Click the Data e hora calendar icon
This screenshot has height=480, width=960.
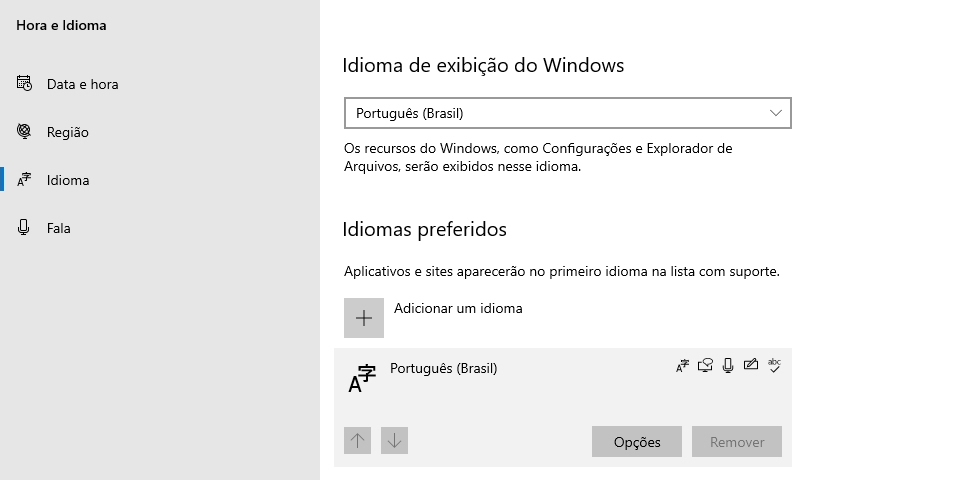tap(24, 83)
